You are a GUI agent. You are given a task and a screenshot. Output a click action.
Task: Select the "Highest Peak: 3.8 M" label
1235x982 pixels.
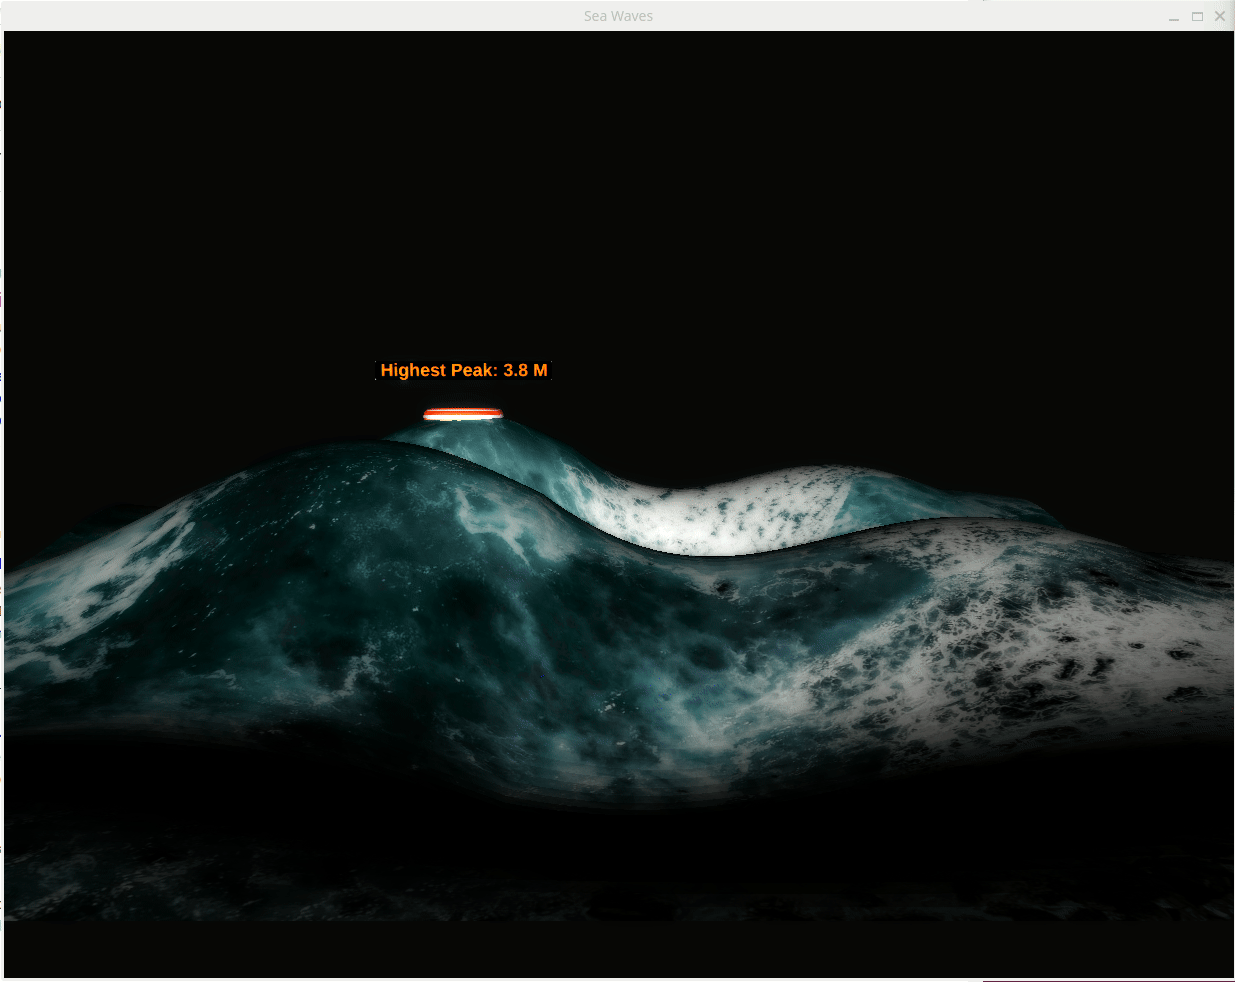pos(464,370)
